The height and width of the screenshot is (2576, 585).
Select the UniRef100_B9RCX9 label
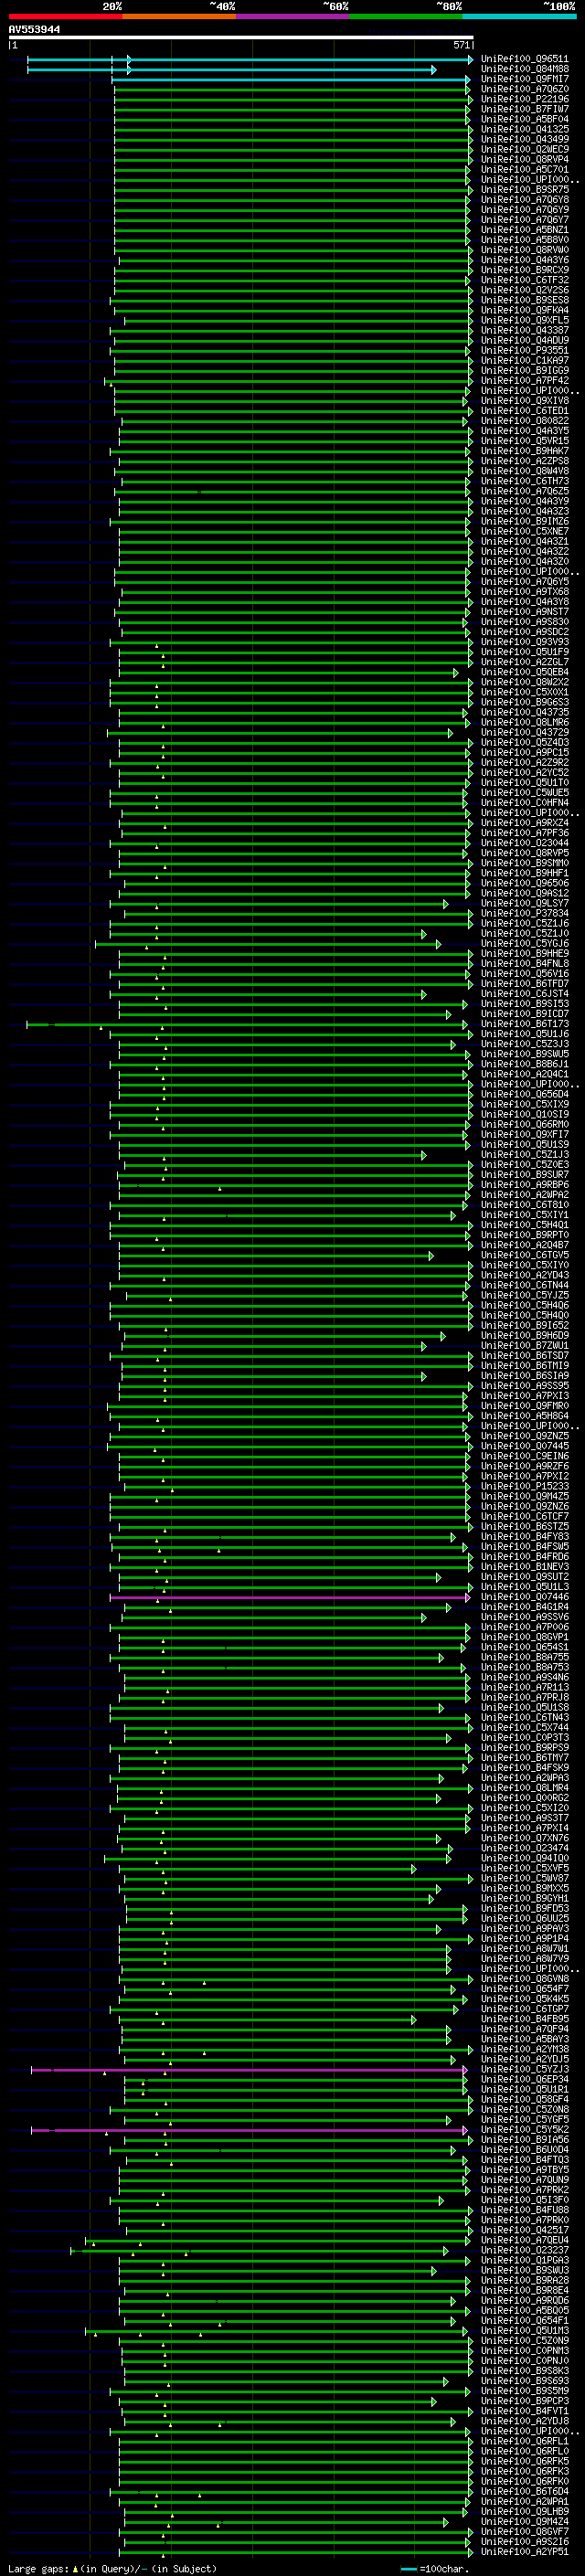[524, 270]
